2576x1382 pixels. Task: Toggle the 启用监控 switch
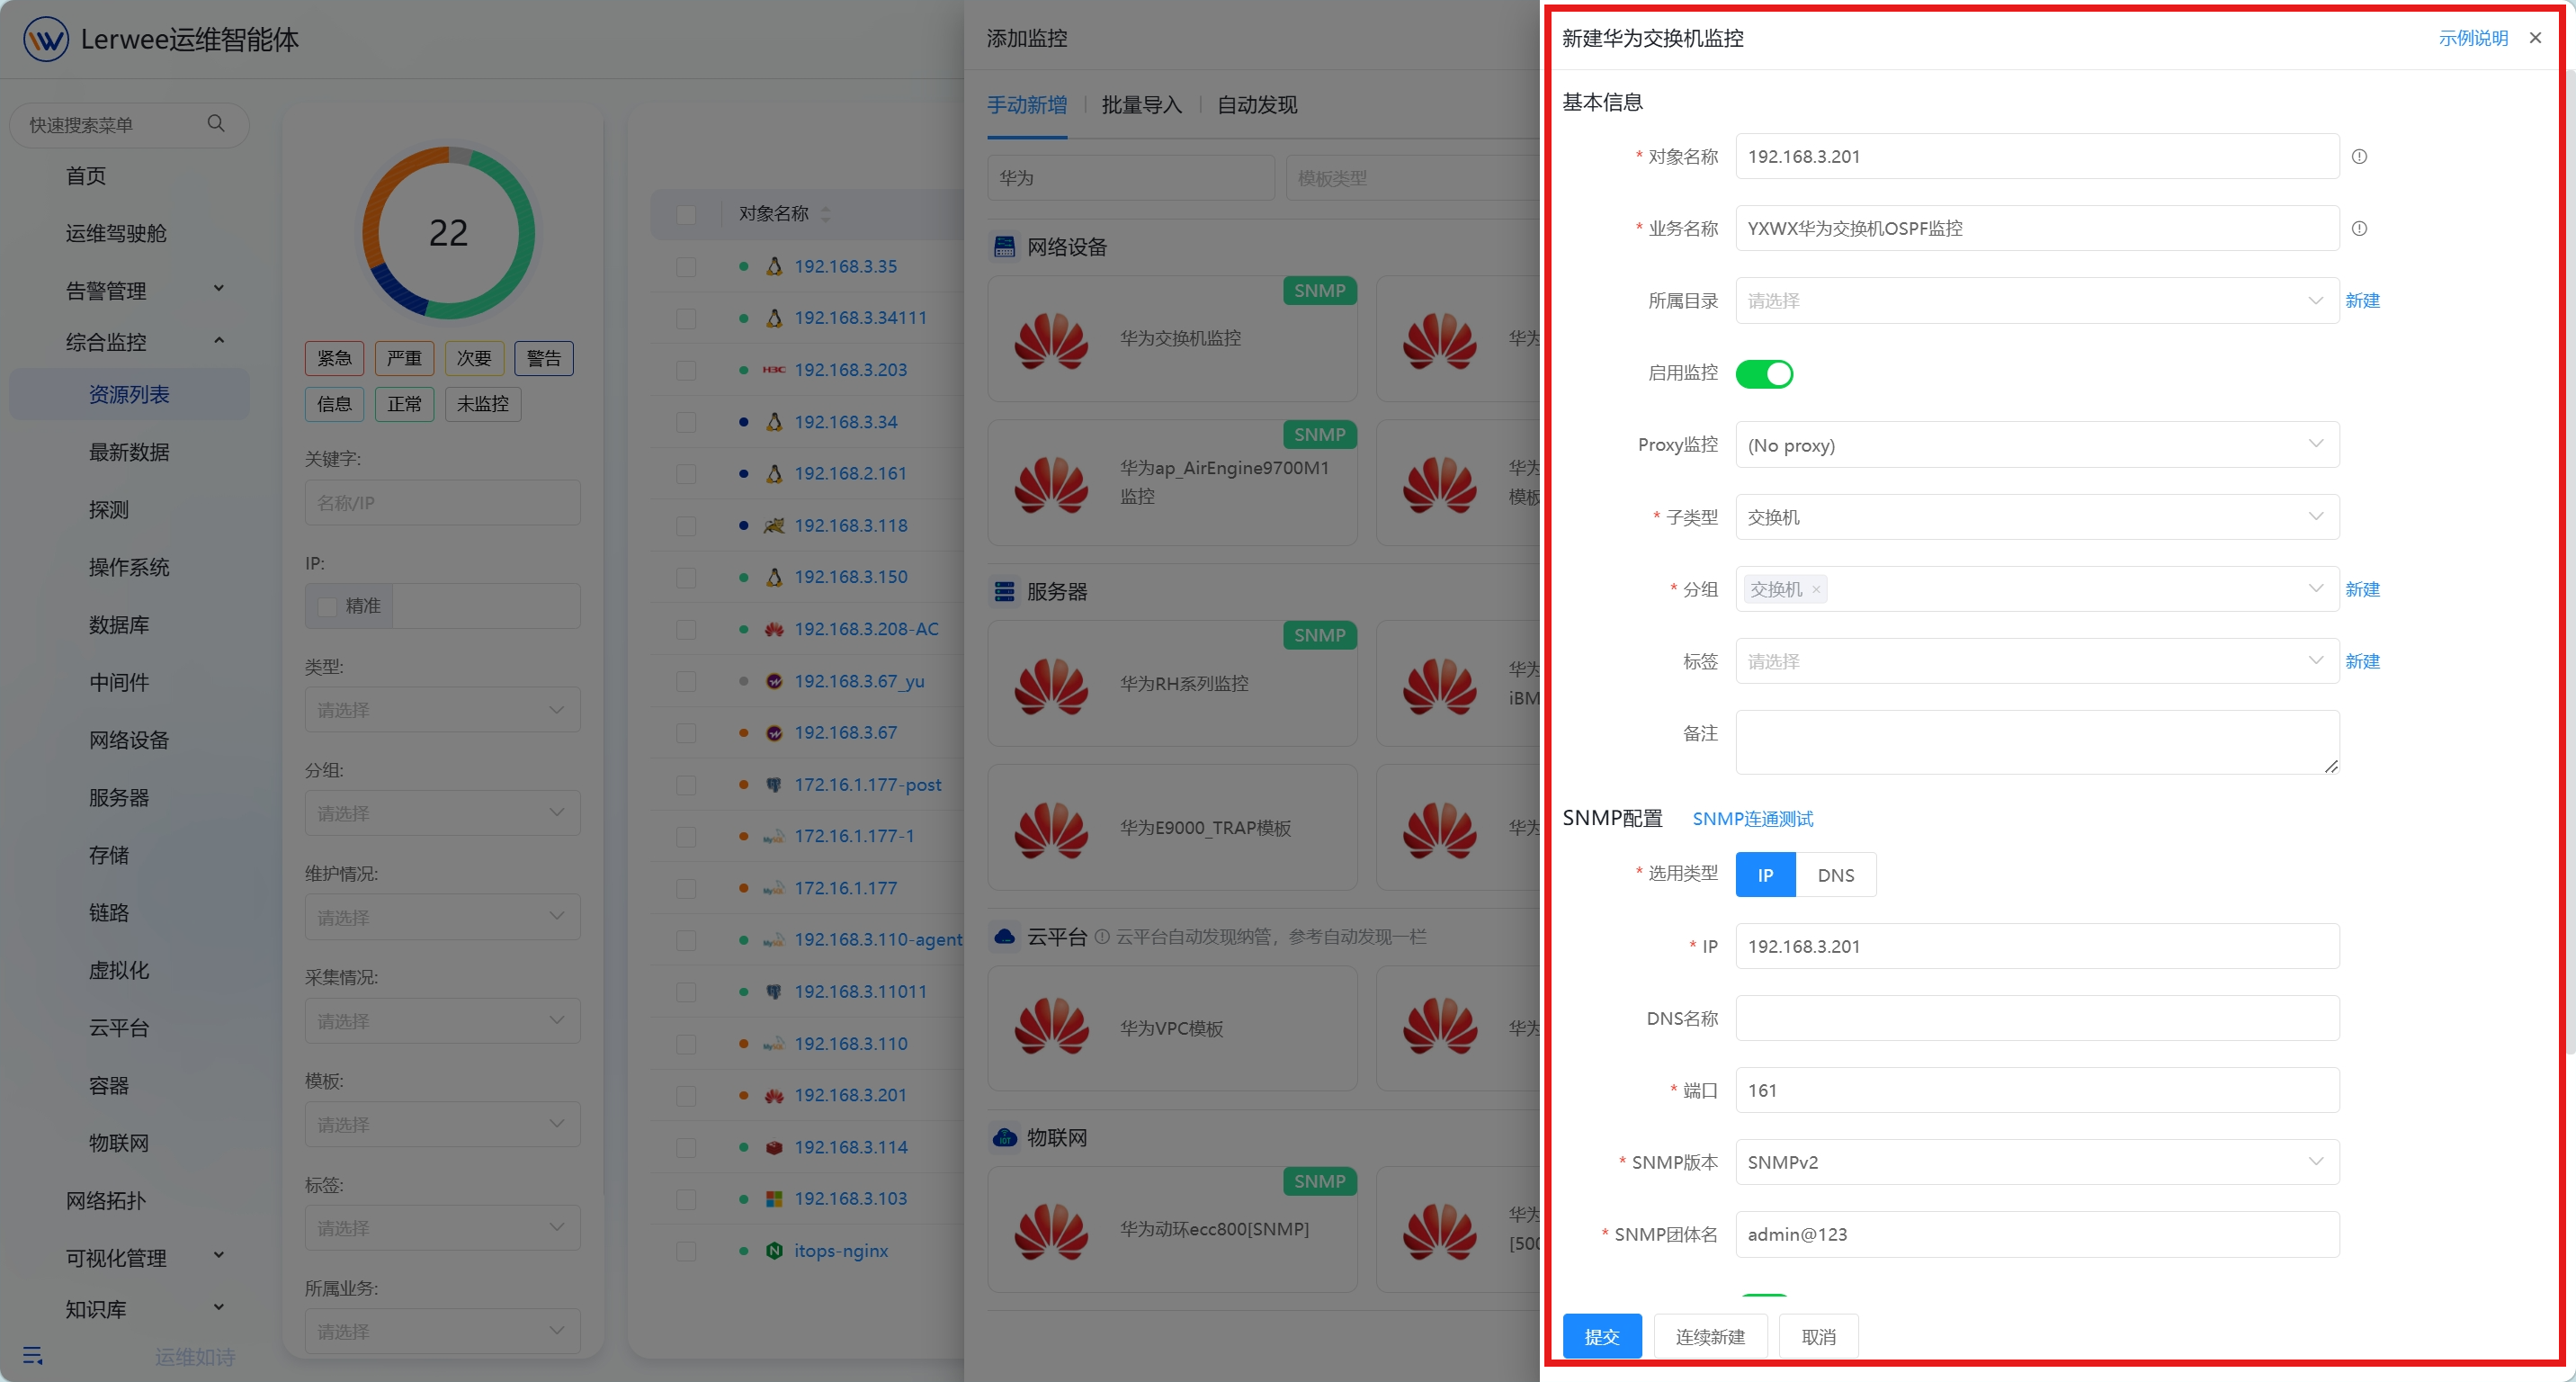pyautogui.click(x=1764, y=374)
